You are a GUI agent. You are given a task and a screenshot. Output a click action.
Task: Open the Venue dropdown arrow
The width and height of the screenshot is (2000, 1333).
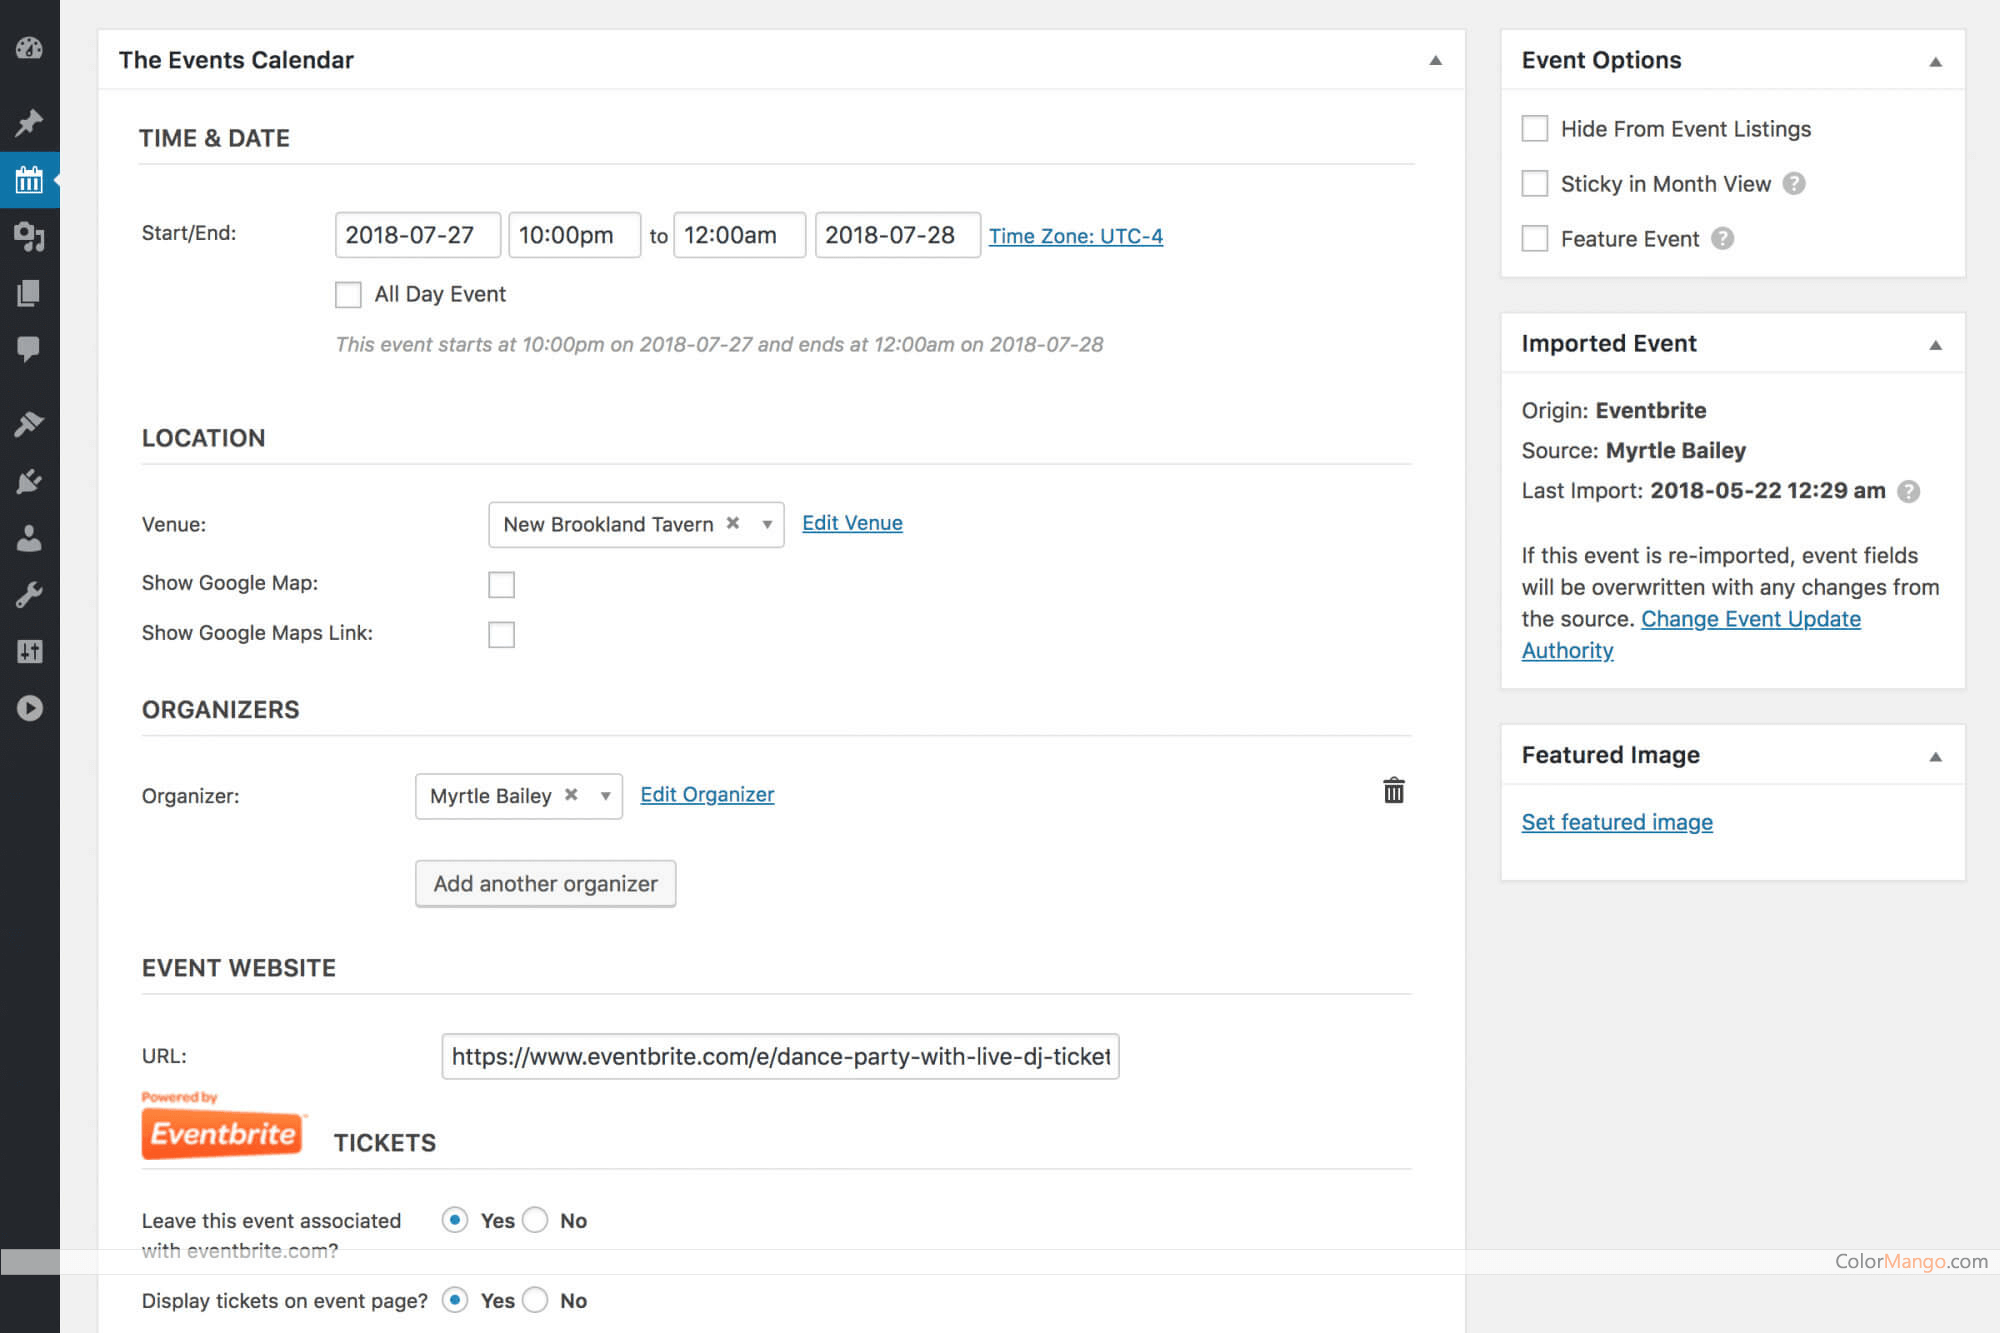[767, 525]
